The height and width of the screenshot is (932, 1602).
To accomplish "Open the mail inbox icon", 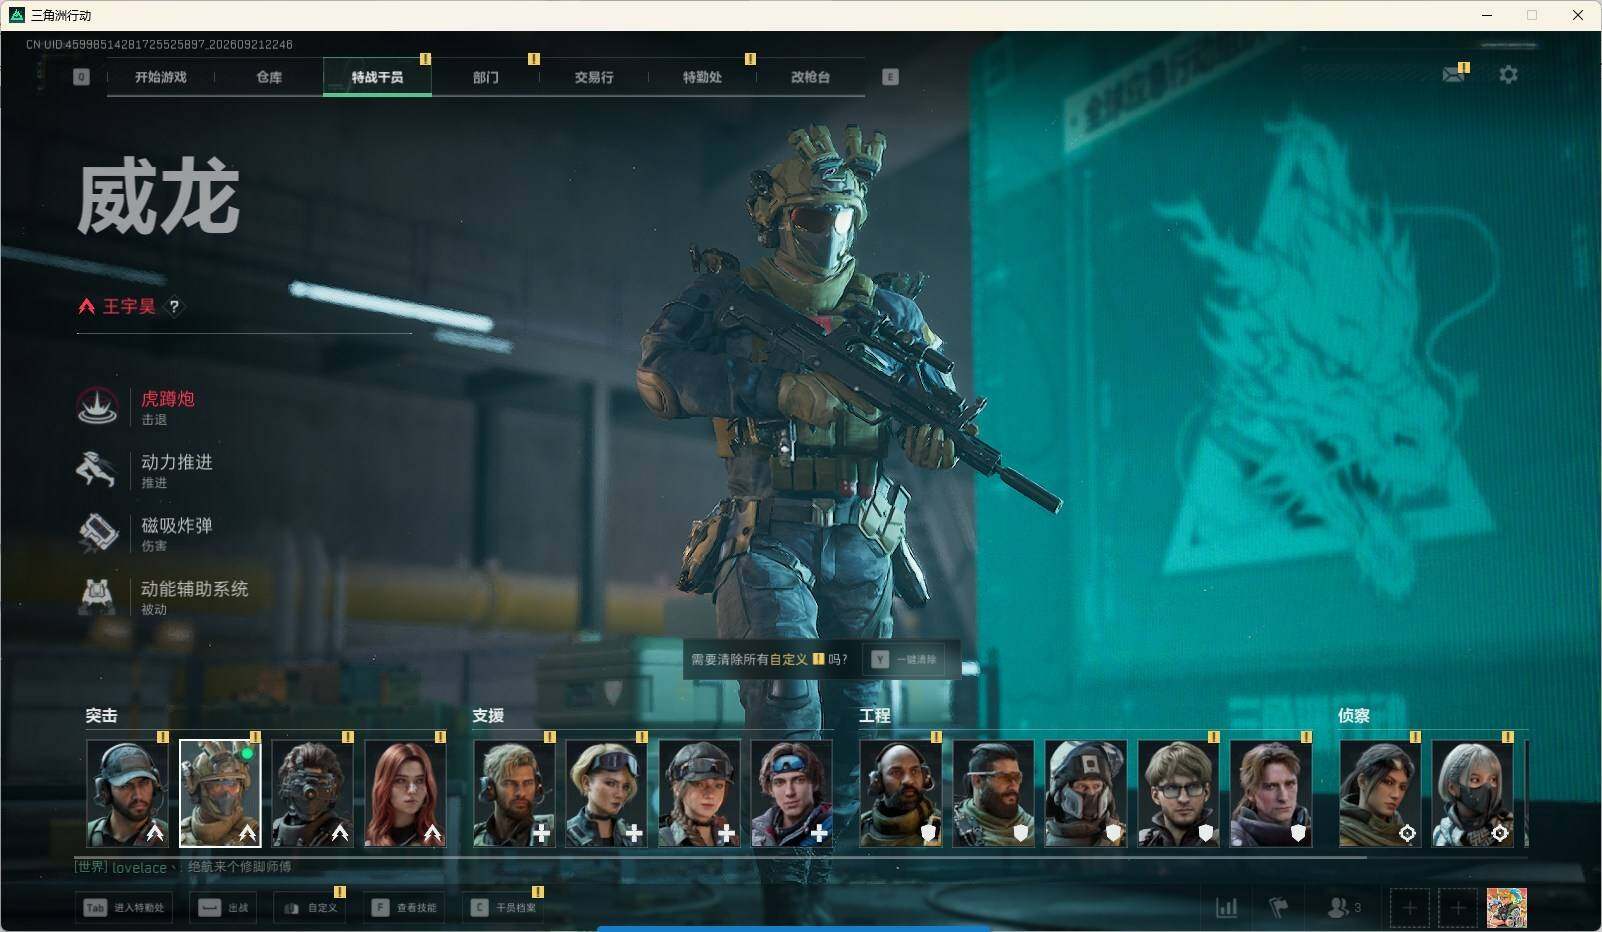I will click(1453, 75).
